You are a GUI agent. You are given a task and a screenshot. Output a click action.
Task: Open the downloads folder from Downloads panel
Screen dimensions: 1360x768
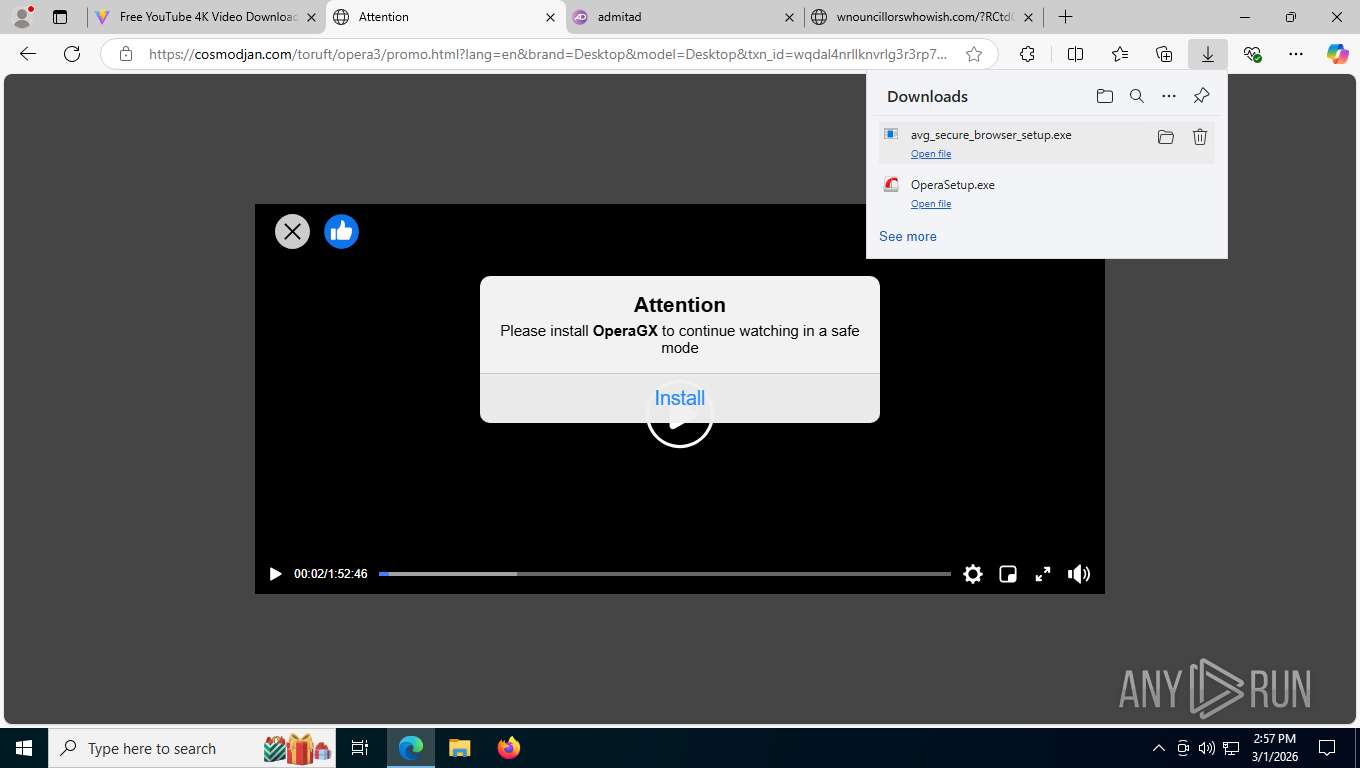[x=1105, y=96]
